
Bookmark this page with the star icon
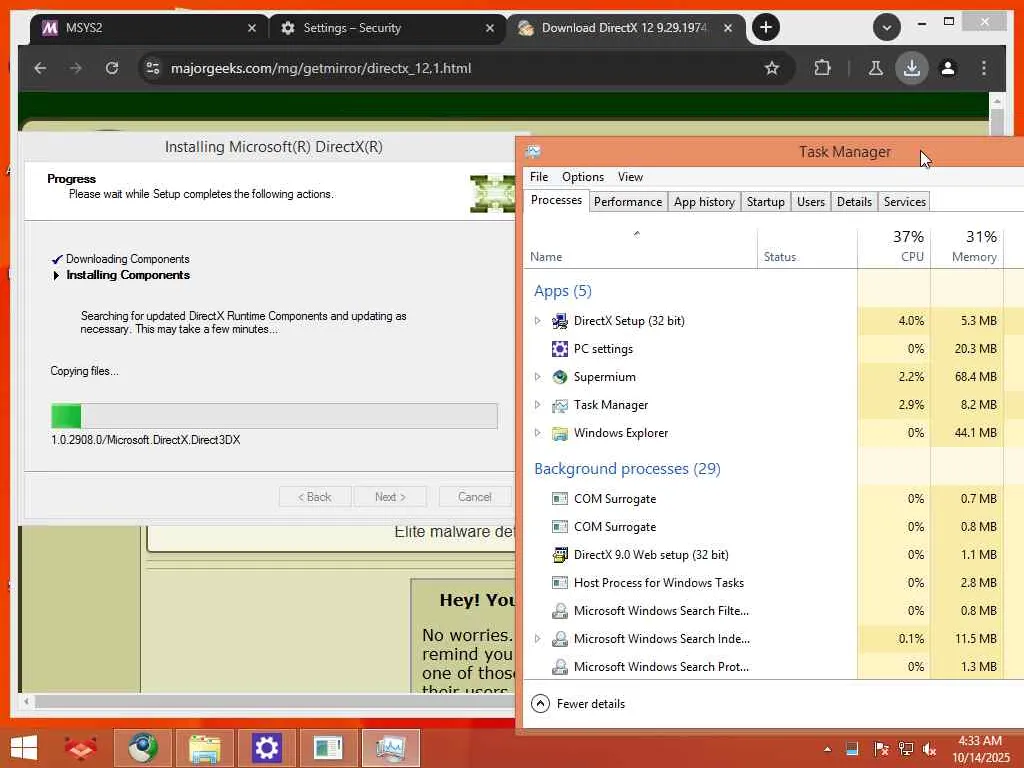[x=772, y=68]
